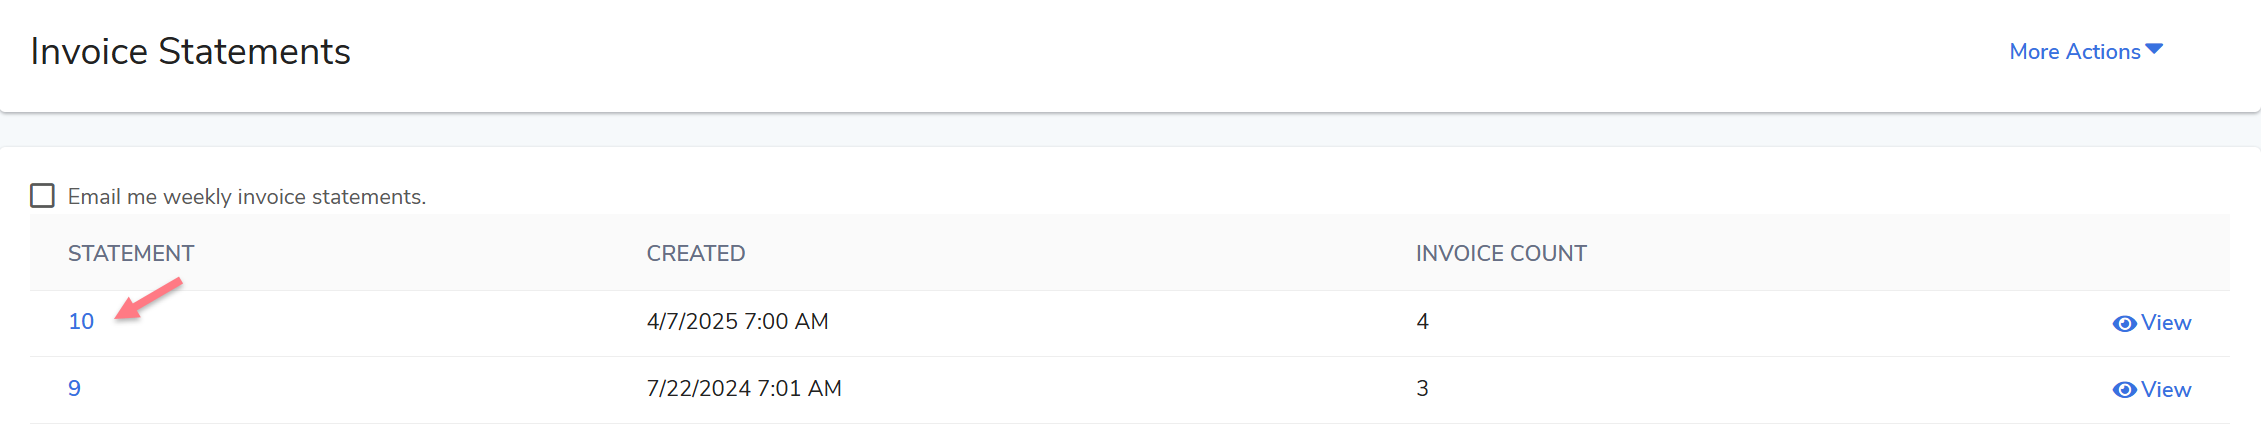Click the Invoice Statements page heading
Viewport: 2261px width, 424px height.
coord(190,52)
